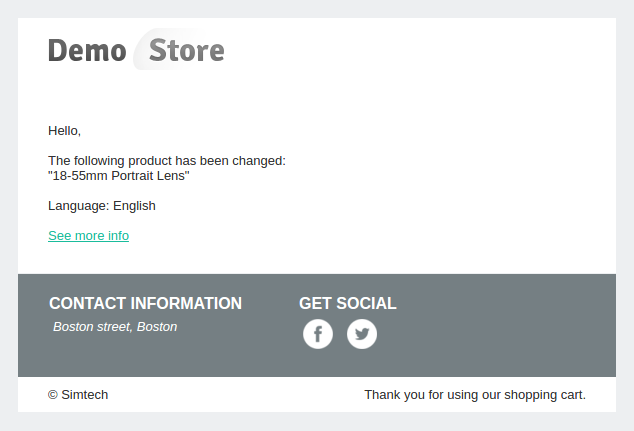Click the Simtech company name

coord(85,395)
